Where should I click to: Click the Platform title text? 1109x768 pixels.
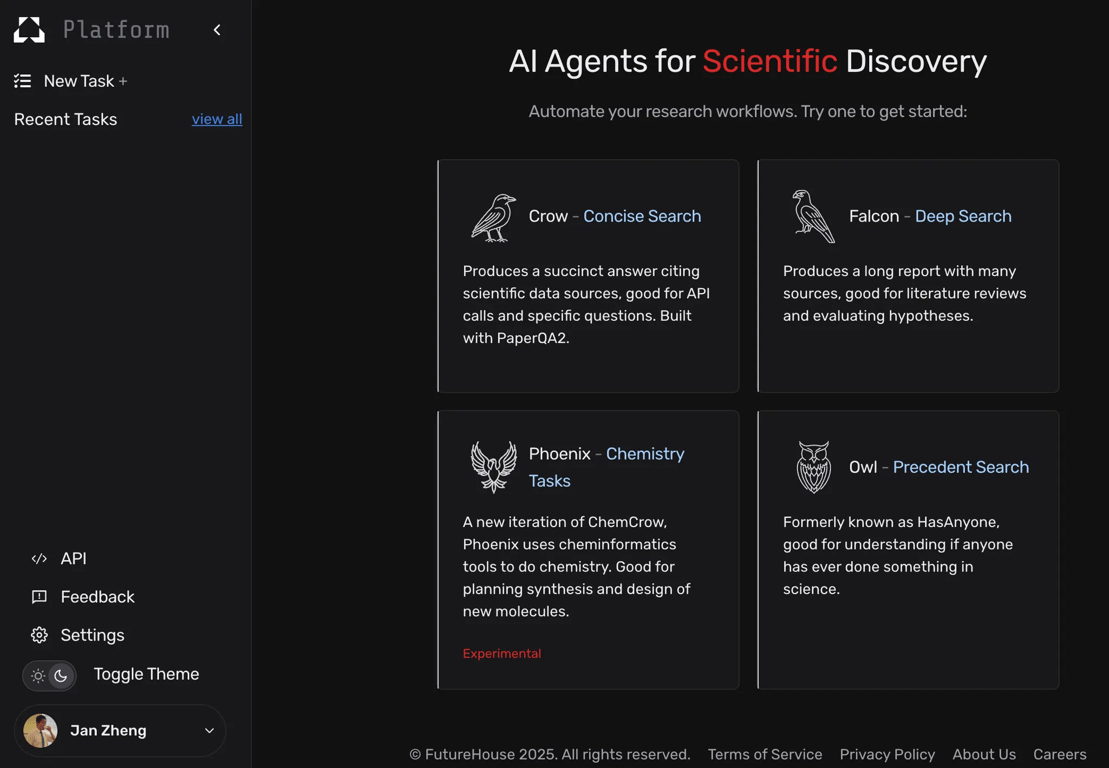[116, 30]
